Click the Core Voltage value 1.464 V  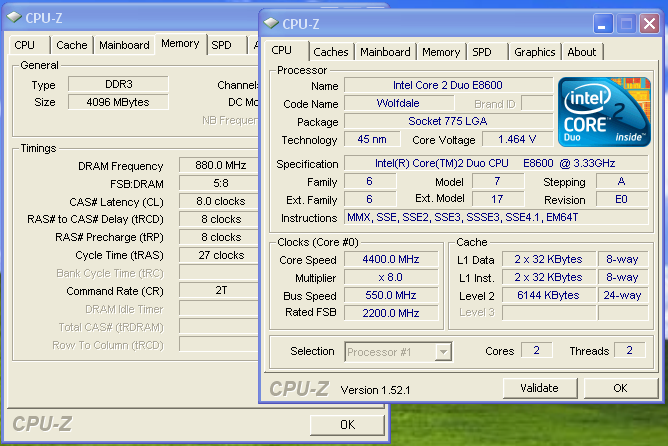[x=517, y=139]
